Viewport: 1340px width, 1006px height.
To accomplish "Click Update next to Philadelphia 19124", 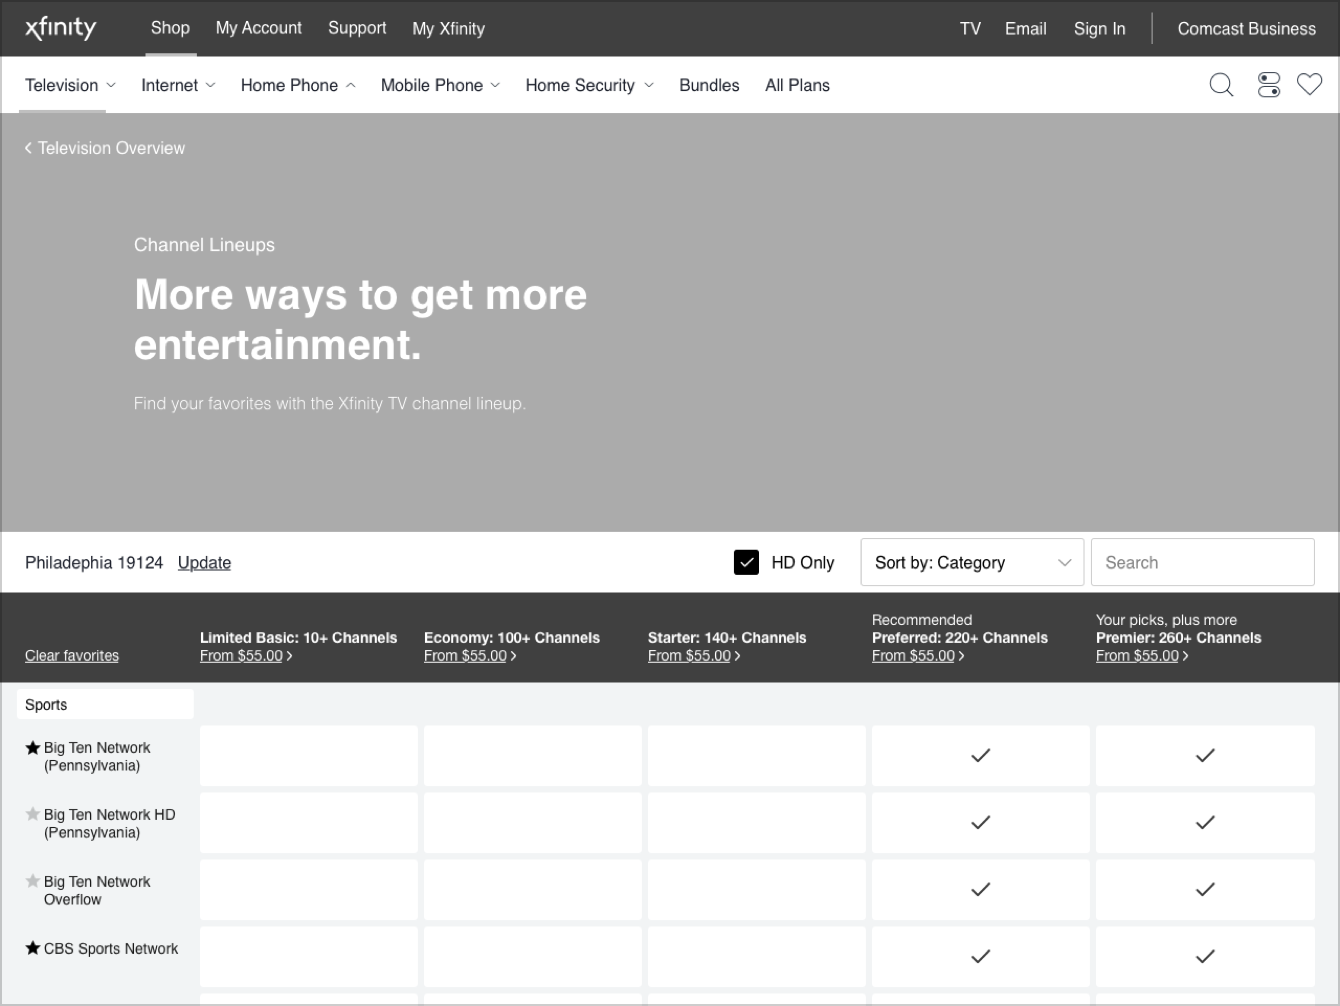I will point(204,563).
